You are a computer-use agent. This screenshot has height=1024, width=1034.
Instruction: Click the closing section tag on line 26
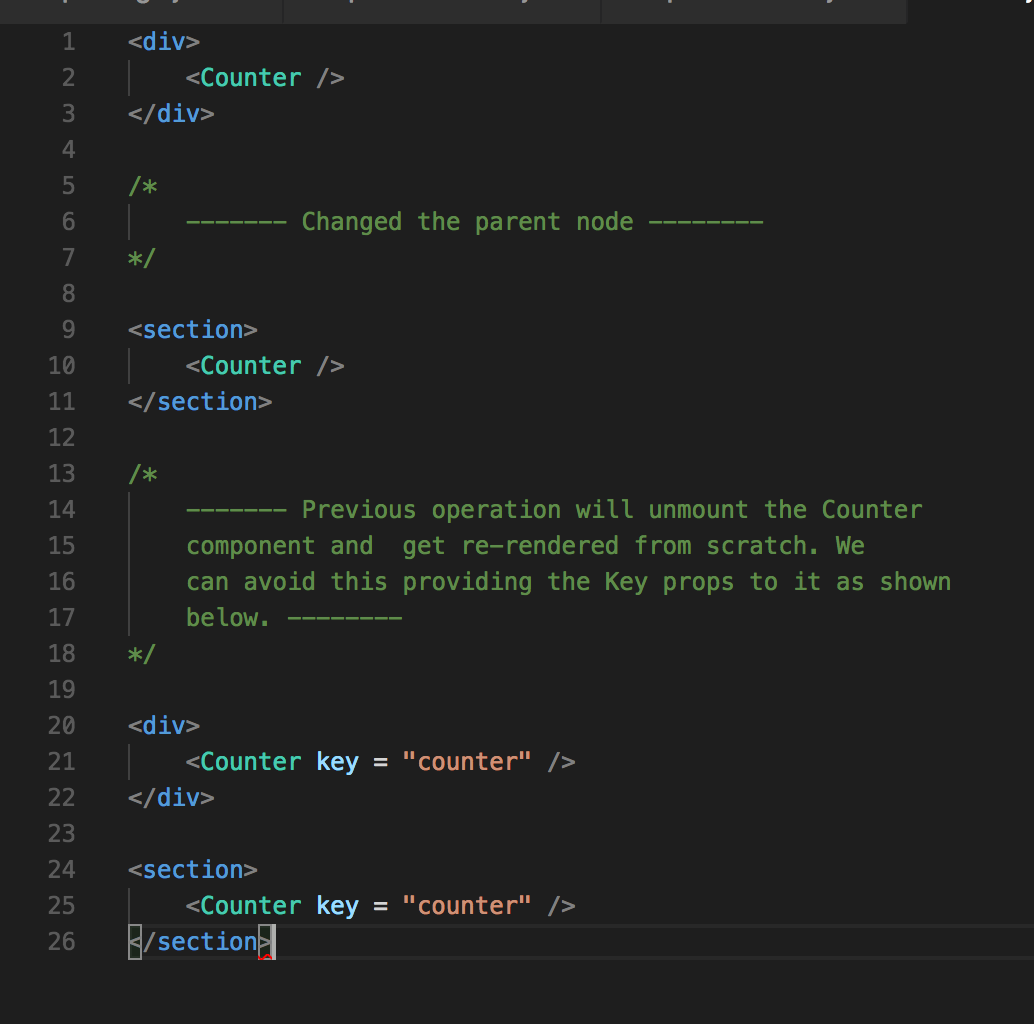(198, 941)
